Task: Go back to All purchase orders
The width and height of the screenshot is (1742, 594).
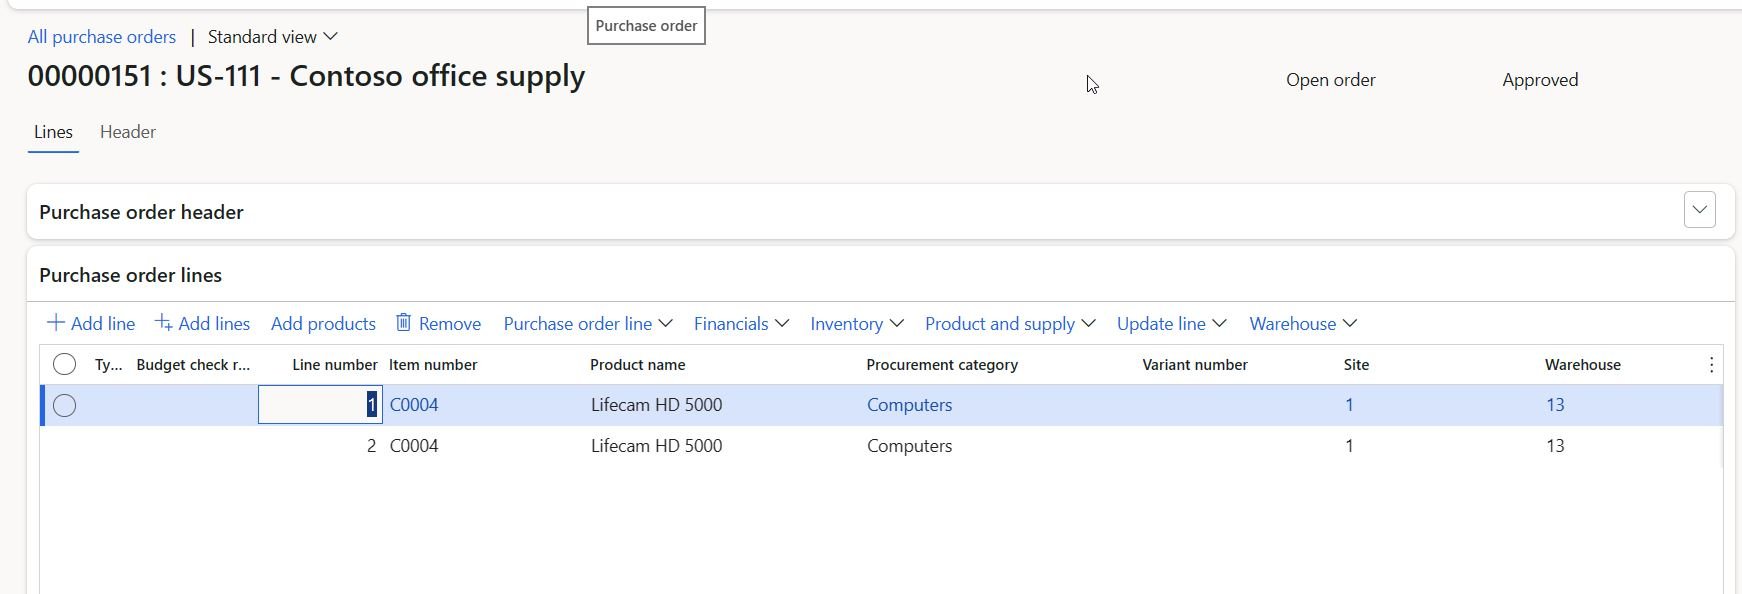Action: click(102, 37)
